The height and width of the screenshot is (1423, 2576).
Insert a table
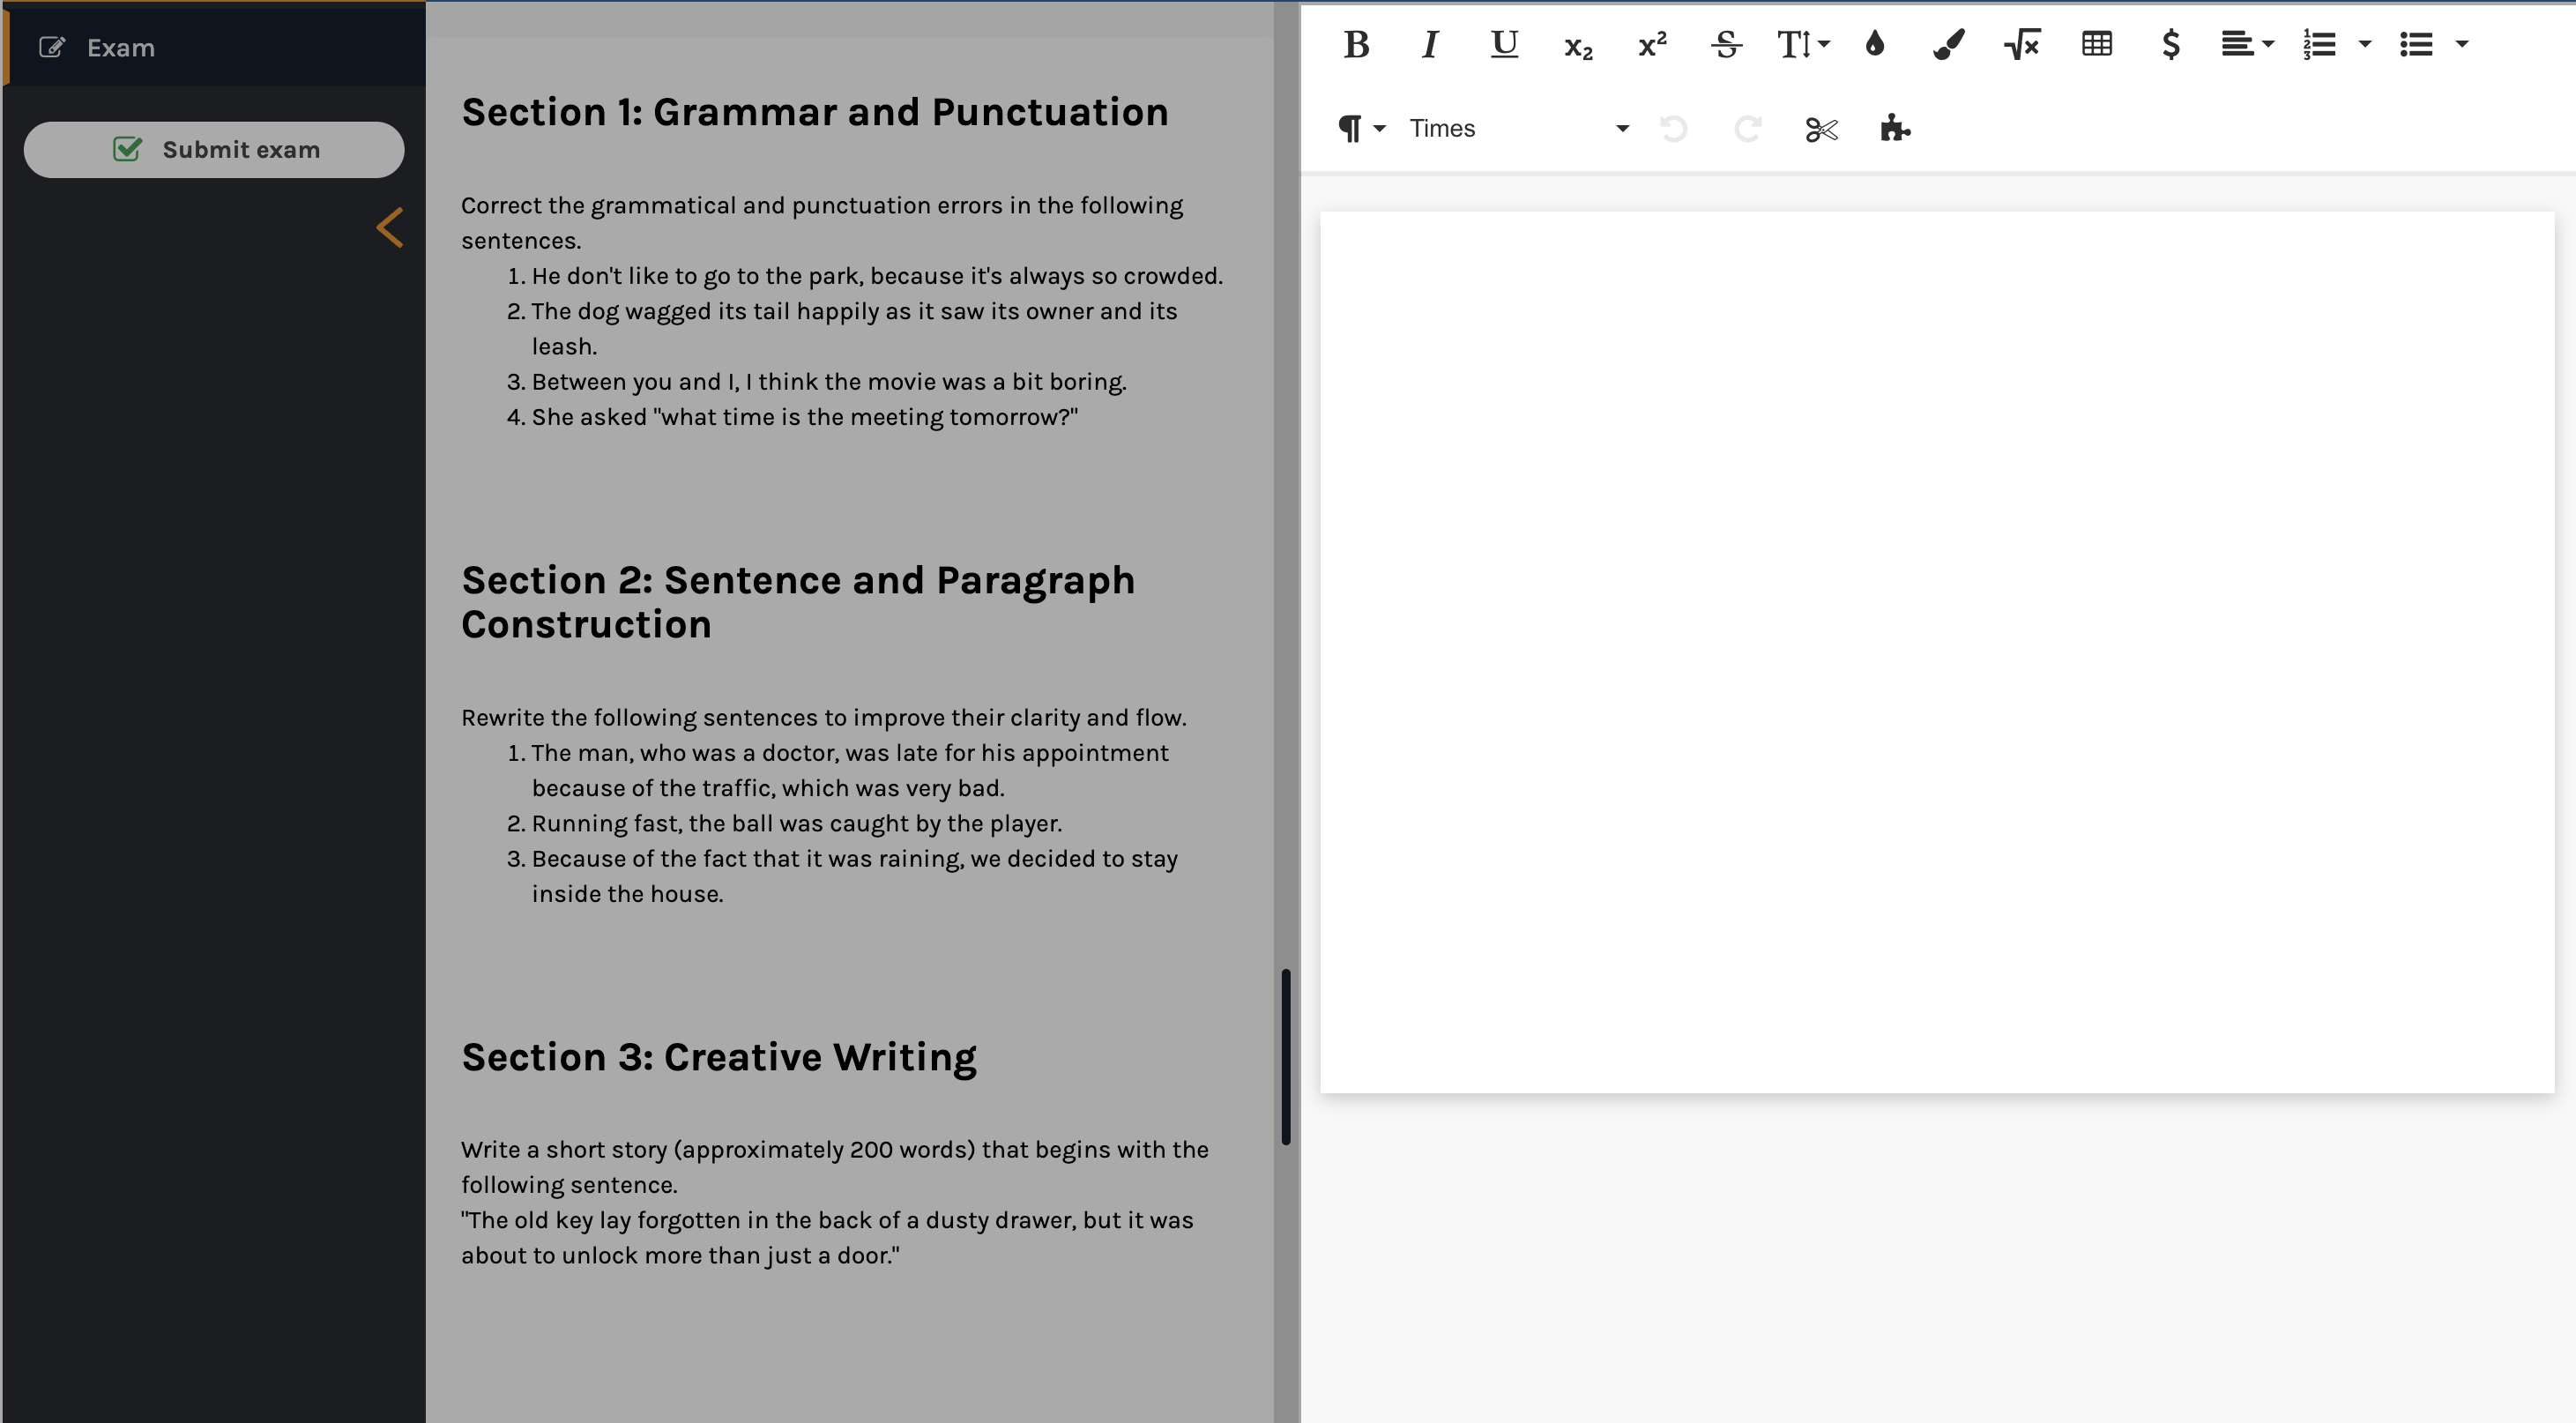click(2096, 45)
